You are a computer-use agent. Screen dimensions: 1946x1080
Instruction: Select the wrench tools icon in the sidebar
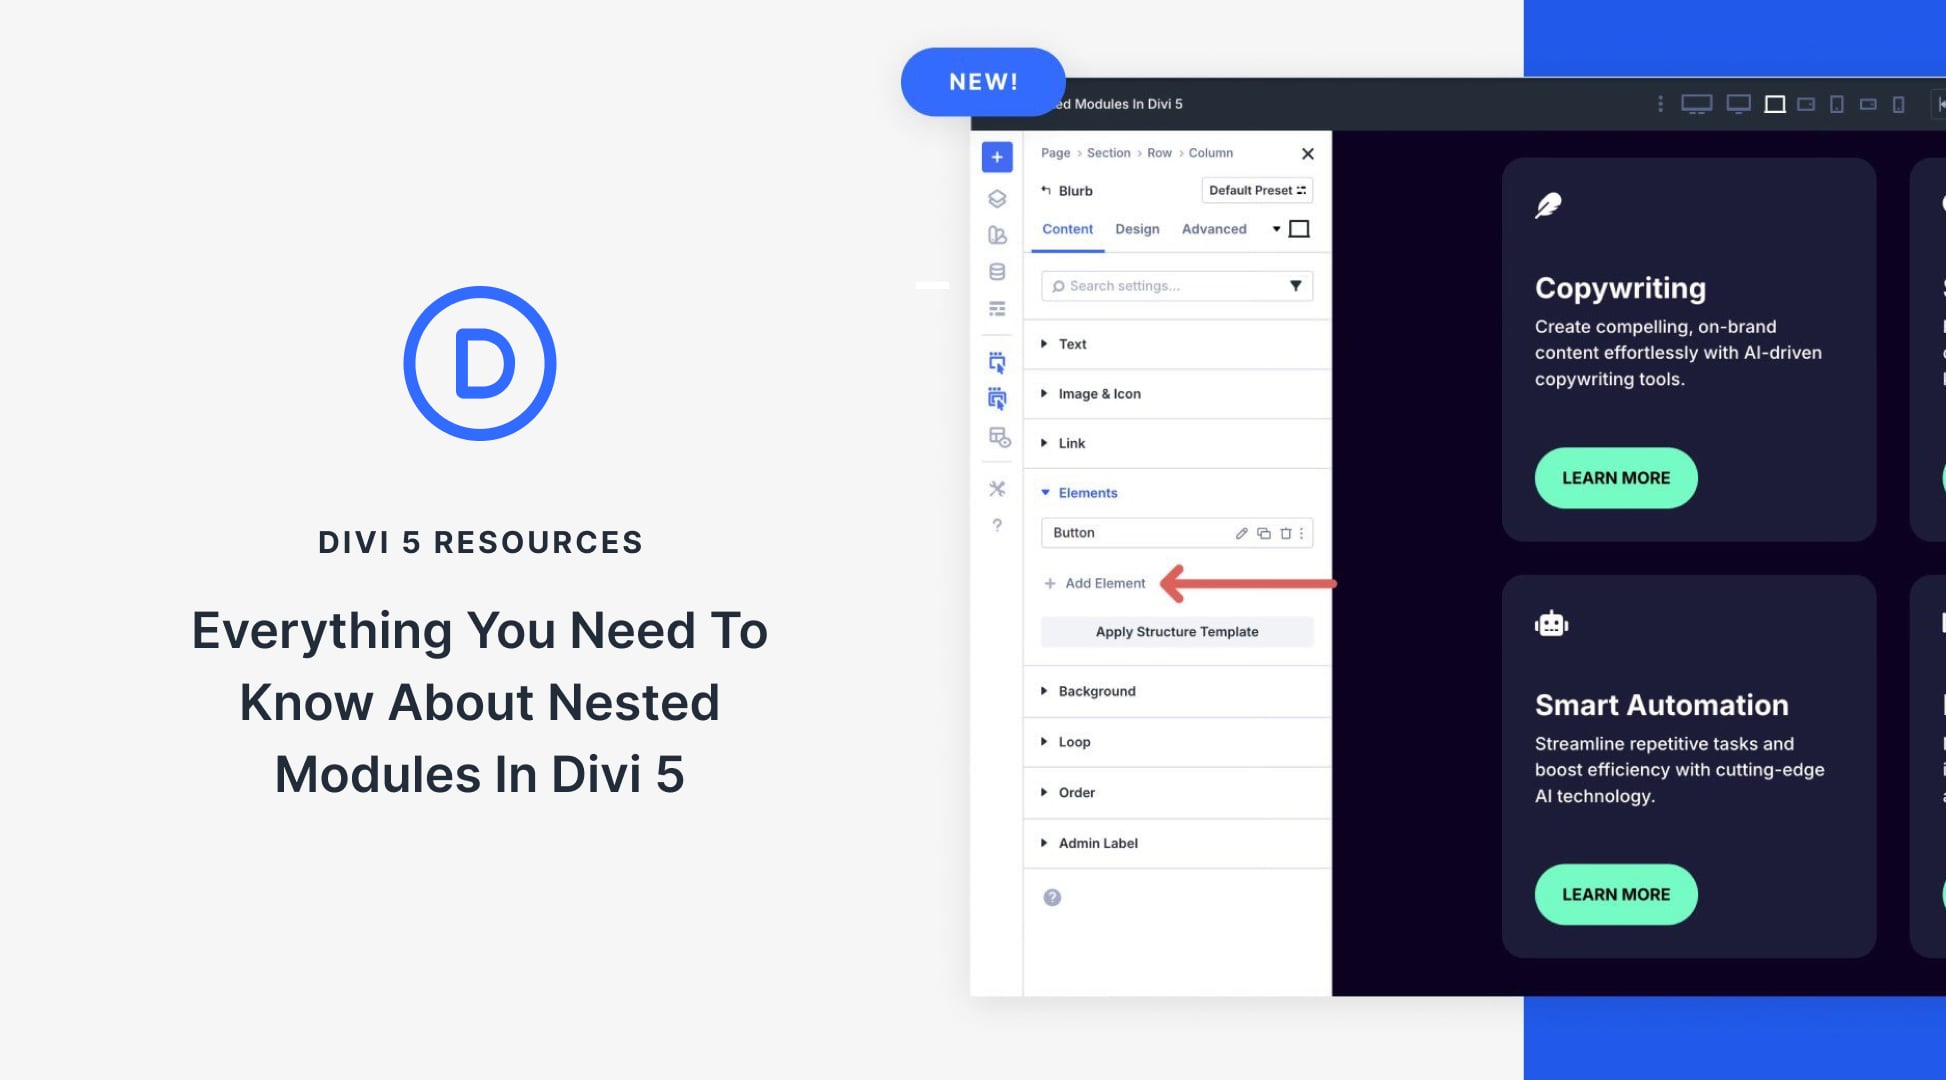(997, 489)
